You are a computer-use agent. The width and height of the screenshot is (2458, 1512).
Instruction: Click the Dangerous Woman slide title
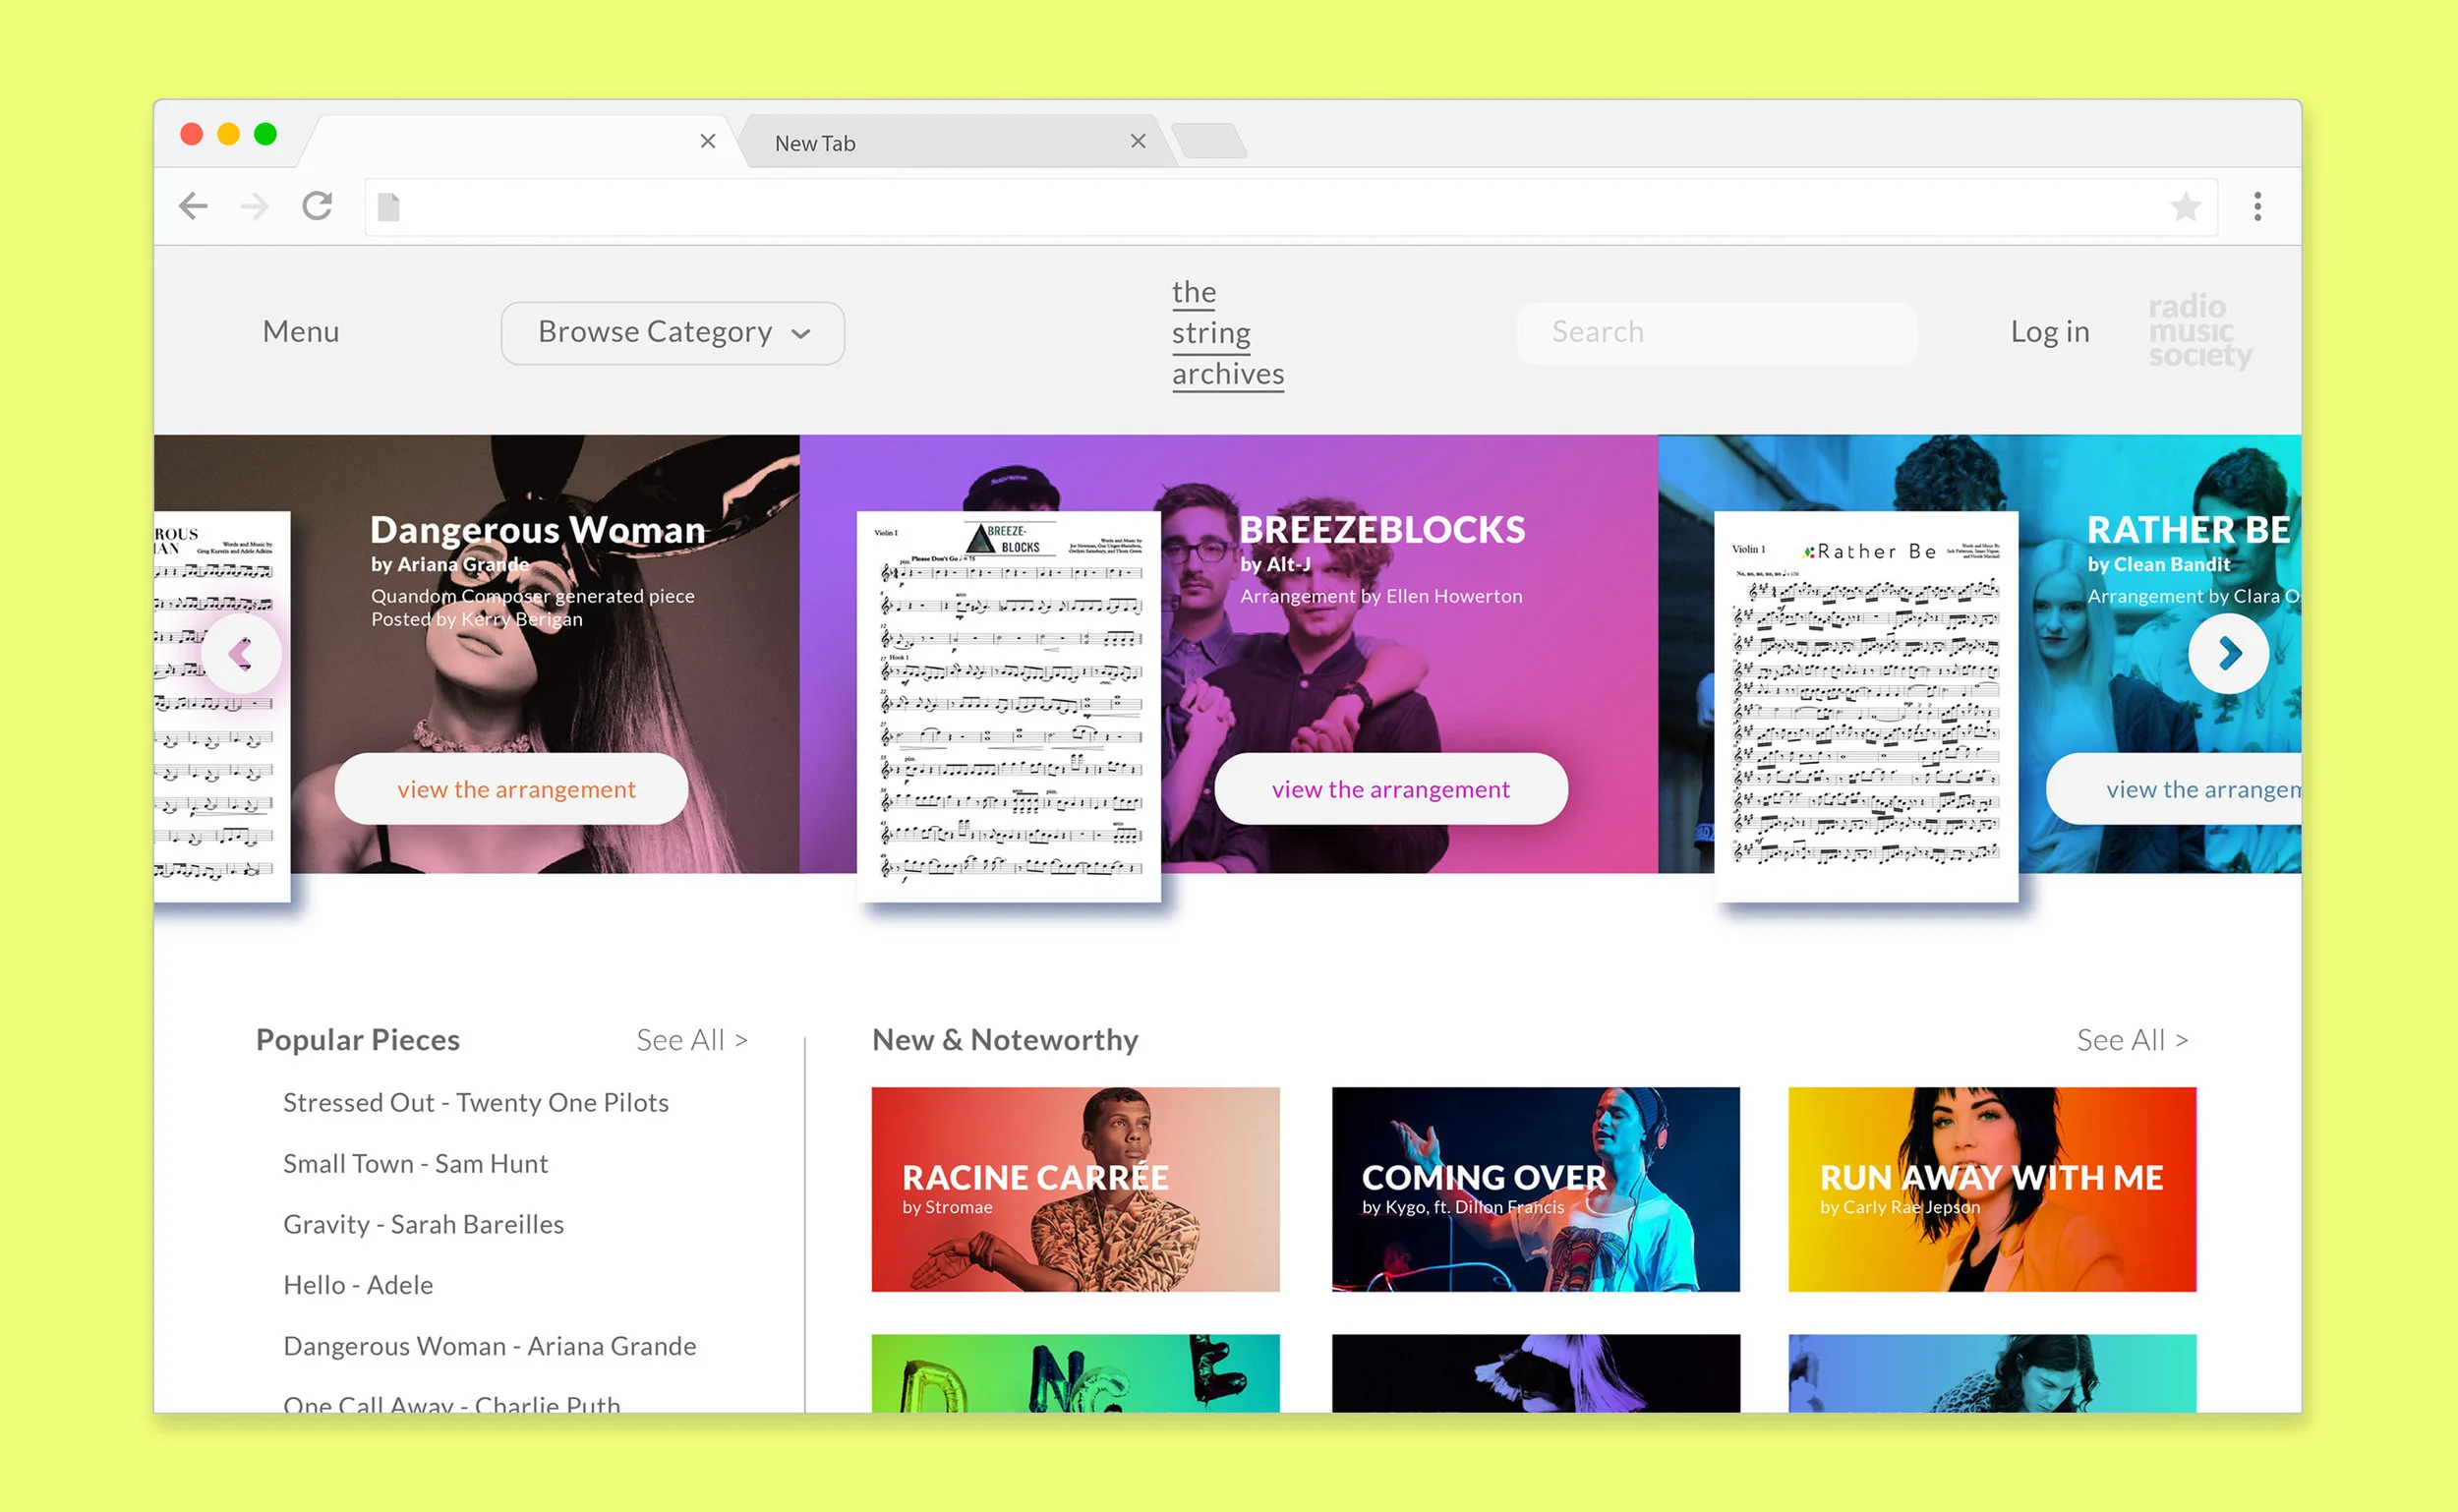point(537,530)
